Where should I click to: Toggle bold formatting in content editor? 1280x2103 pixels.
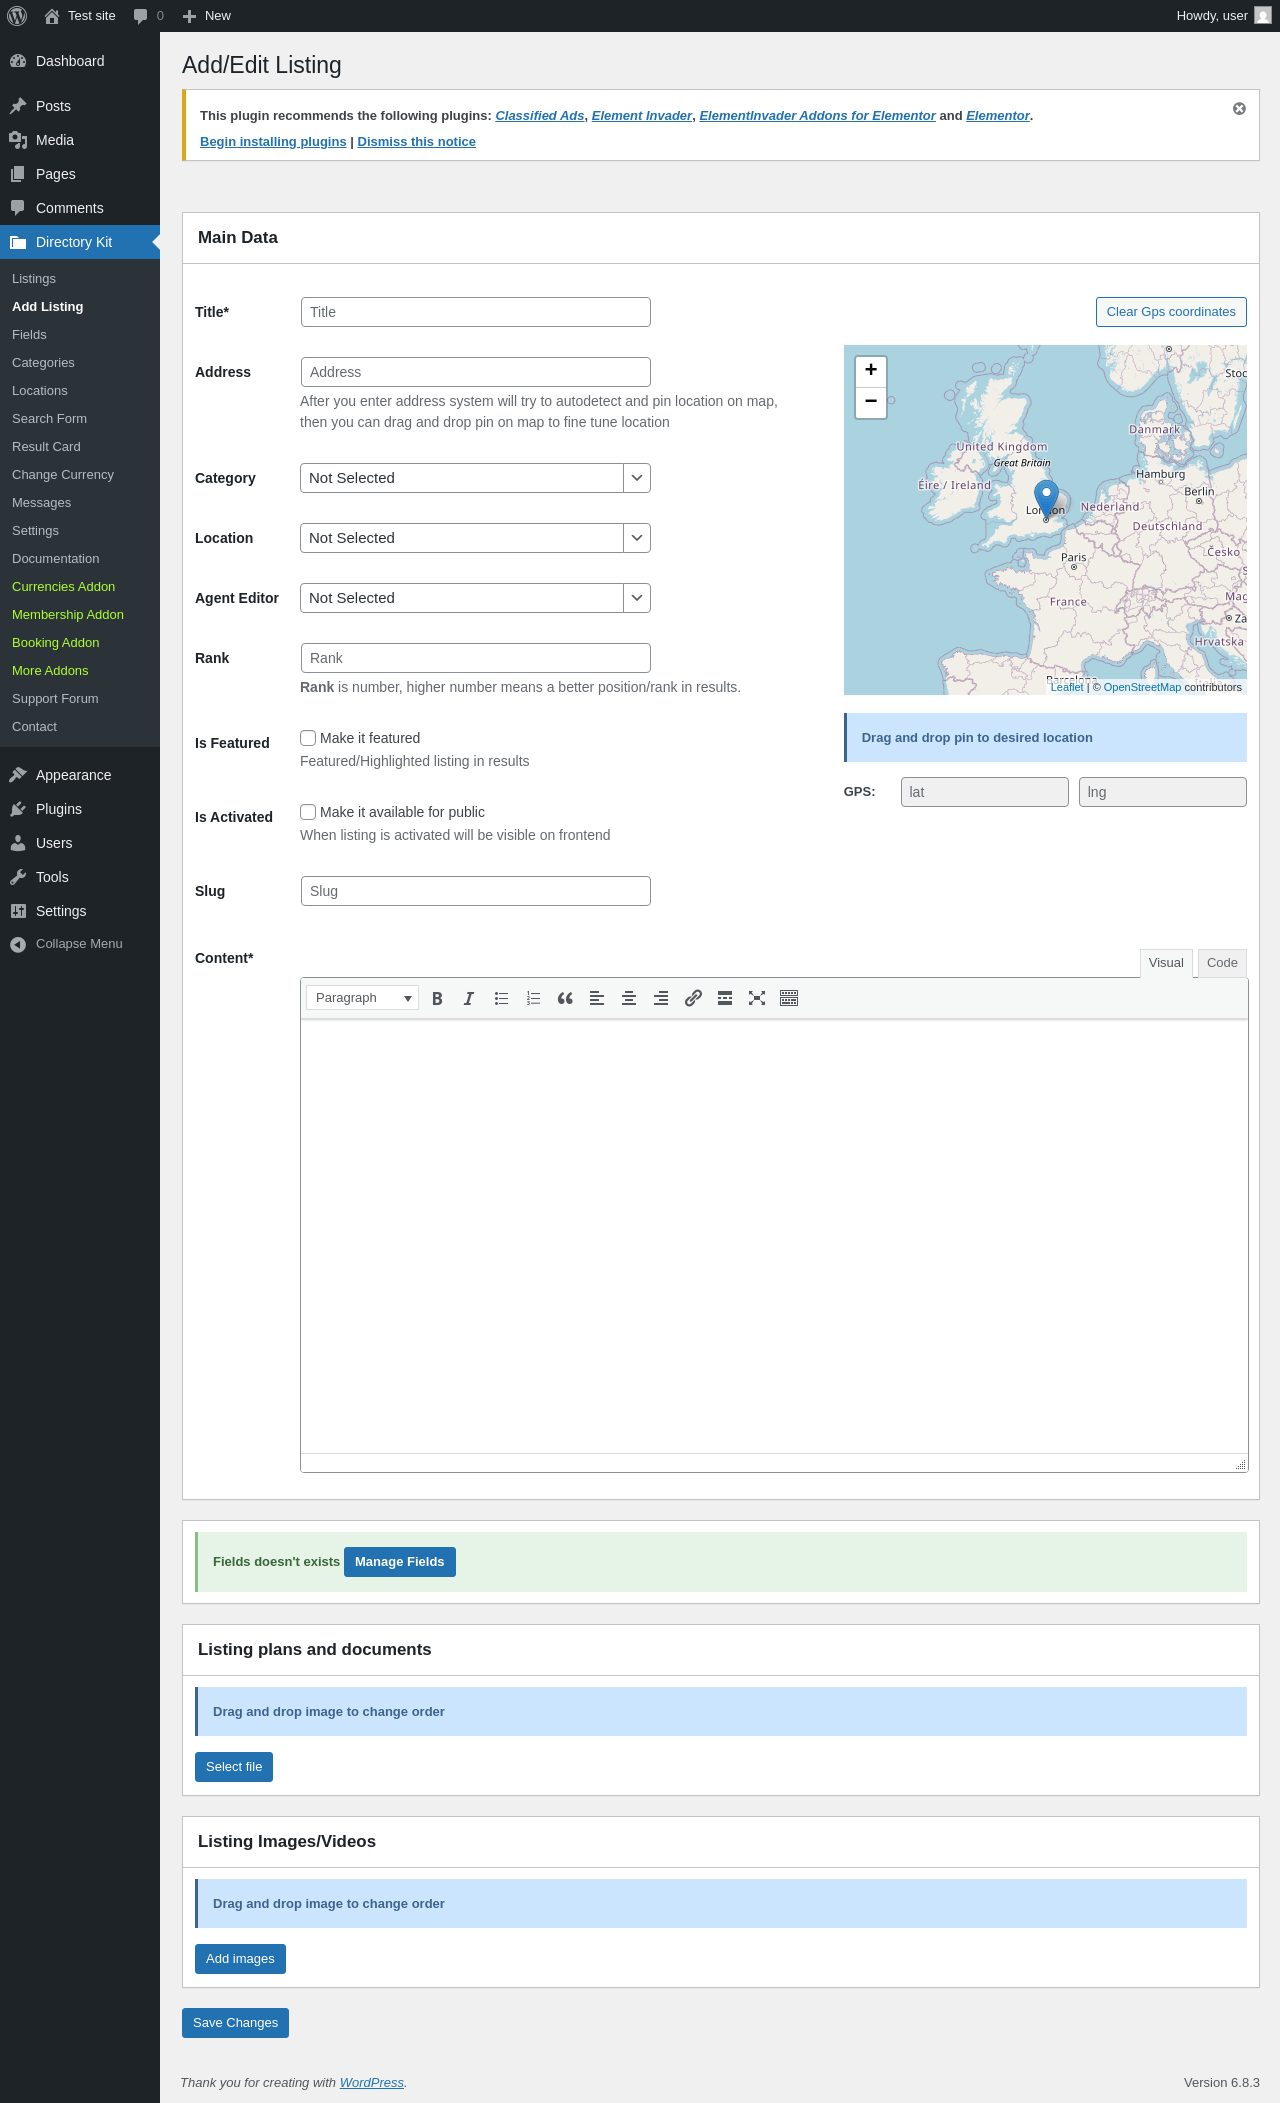(437, 999)
